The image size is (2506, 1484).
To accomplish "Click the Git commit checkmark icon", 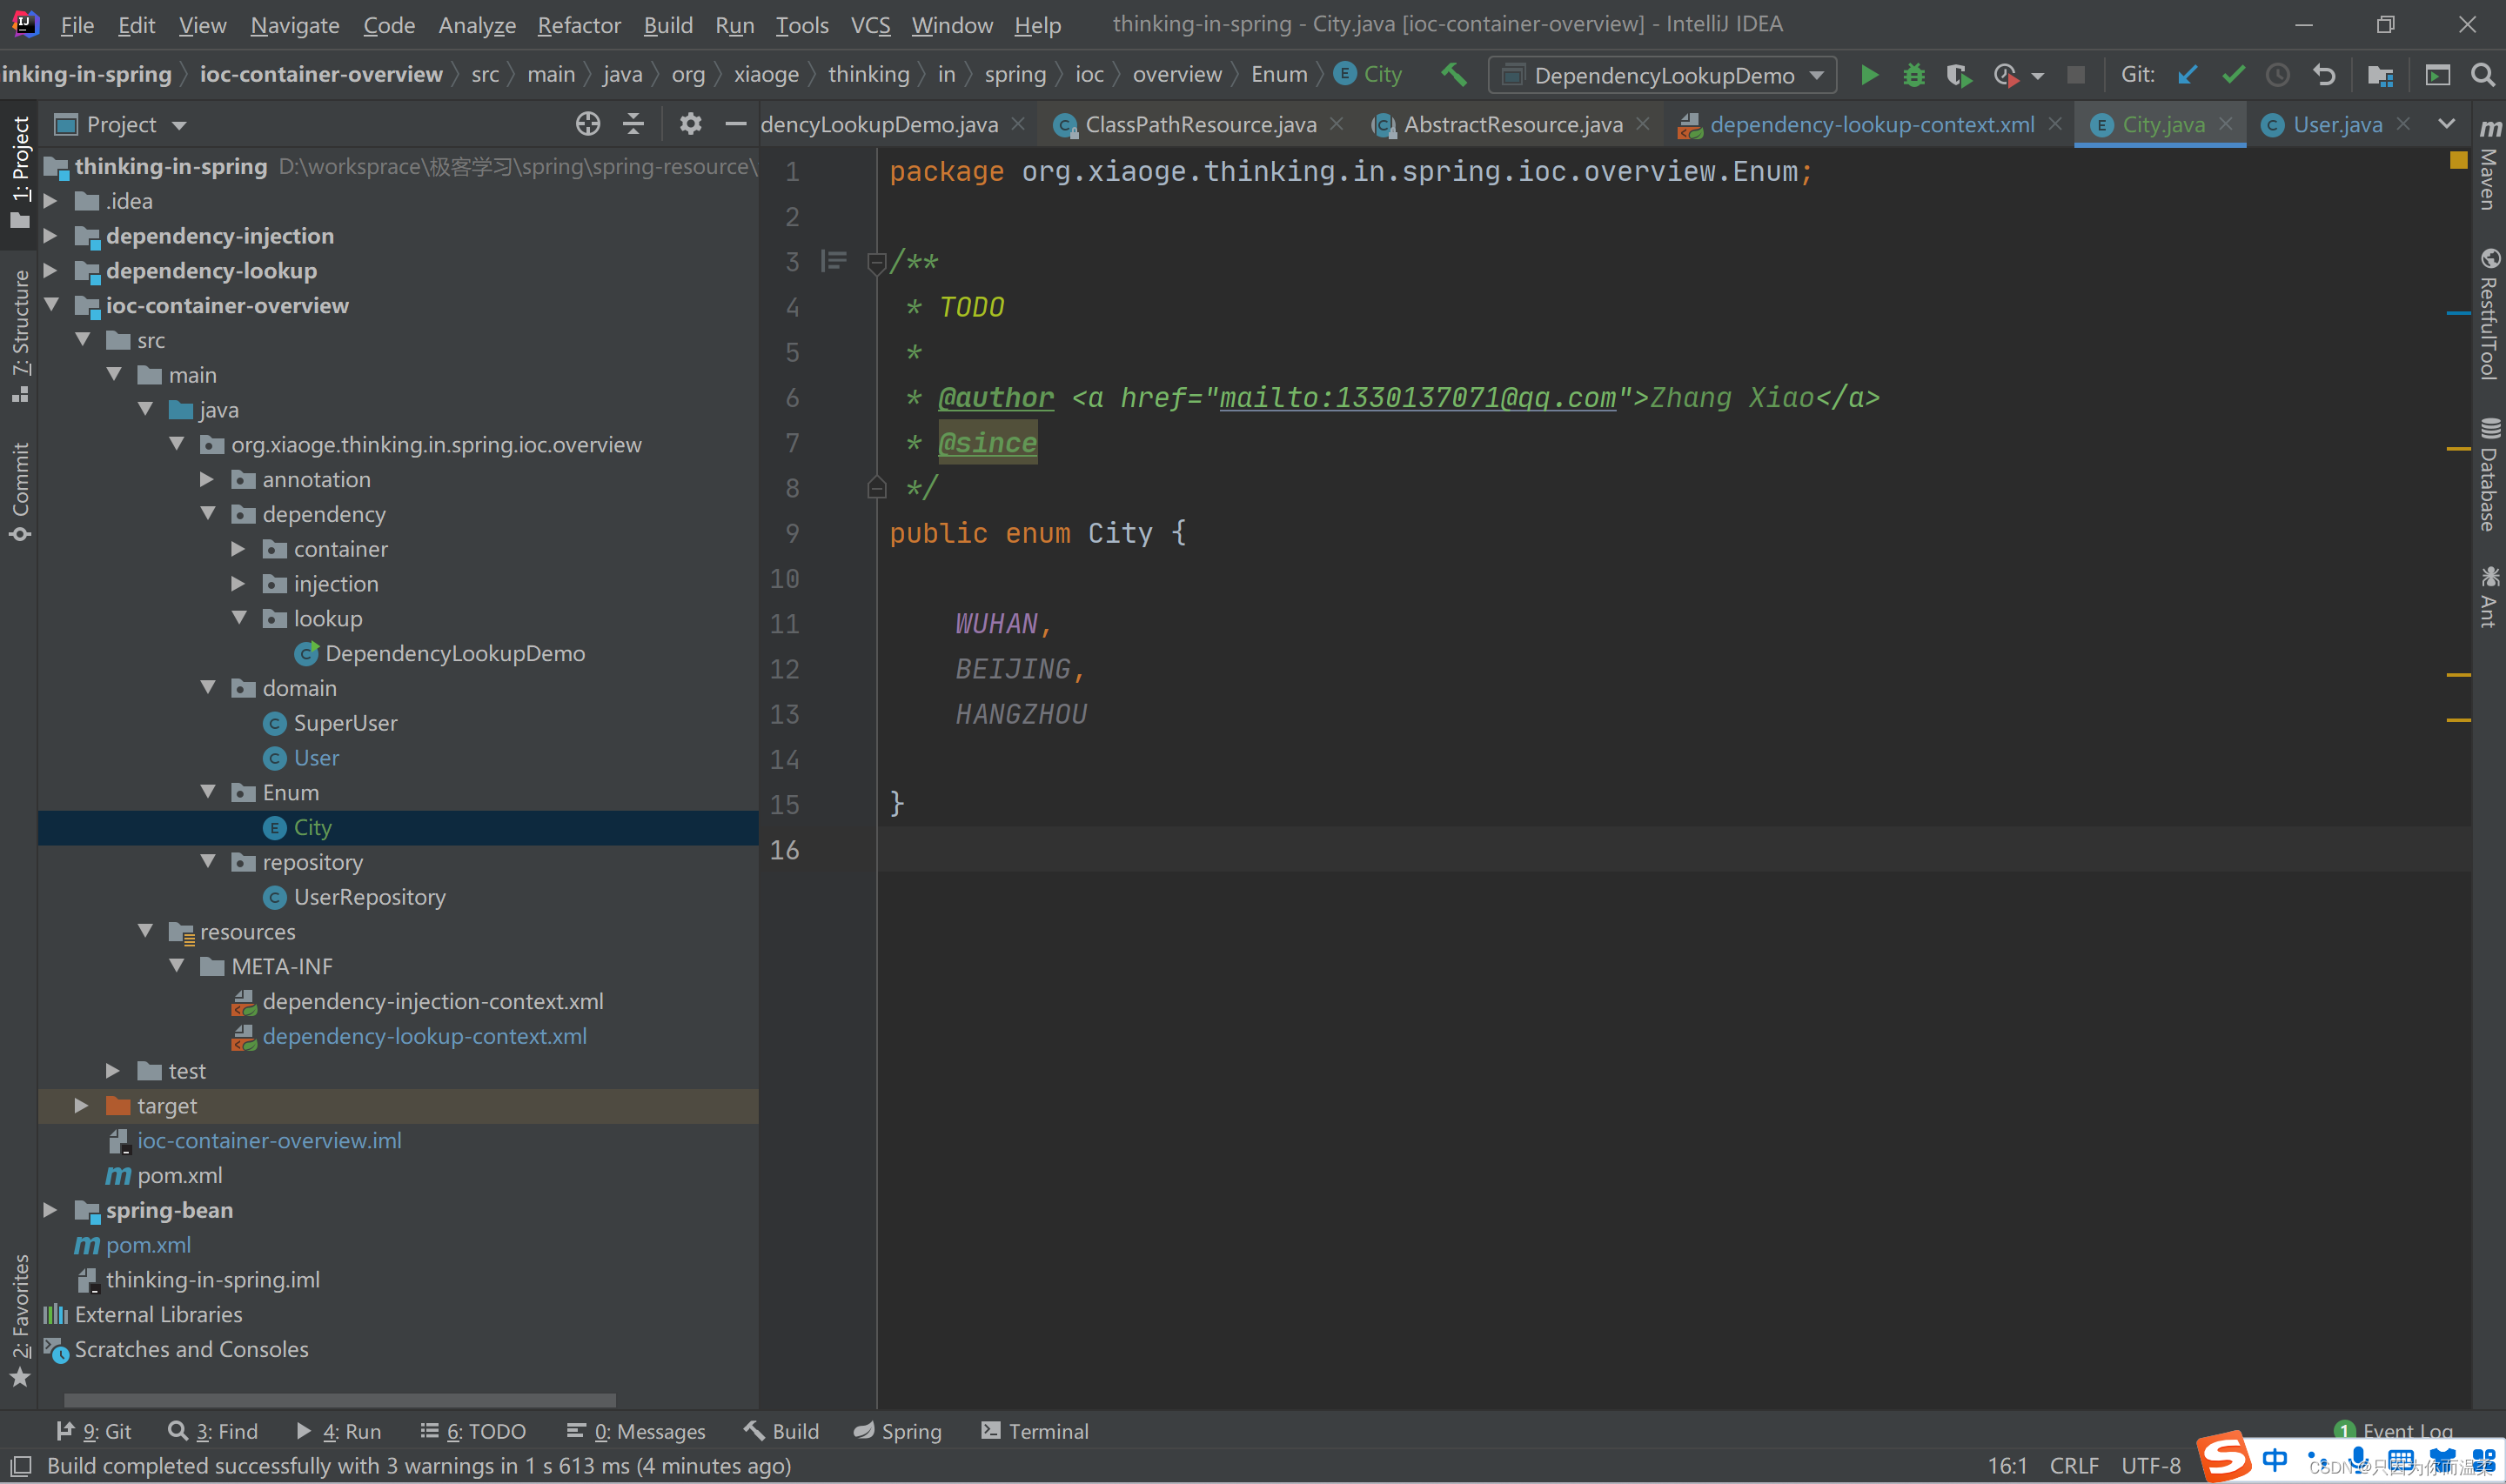I will tap(2232, 75).
